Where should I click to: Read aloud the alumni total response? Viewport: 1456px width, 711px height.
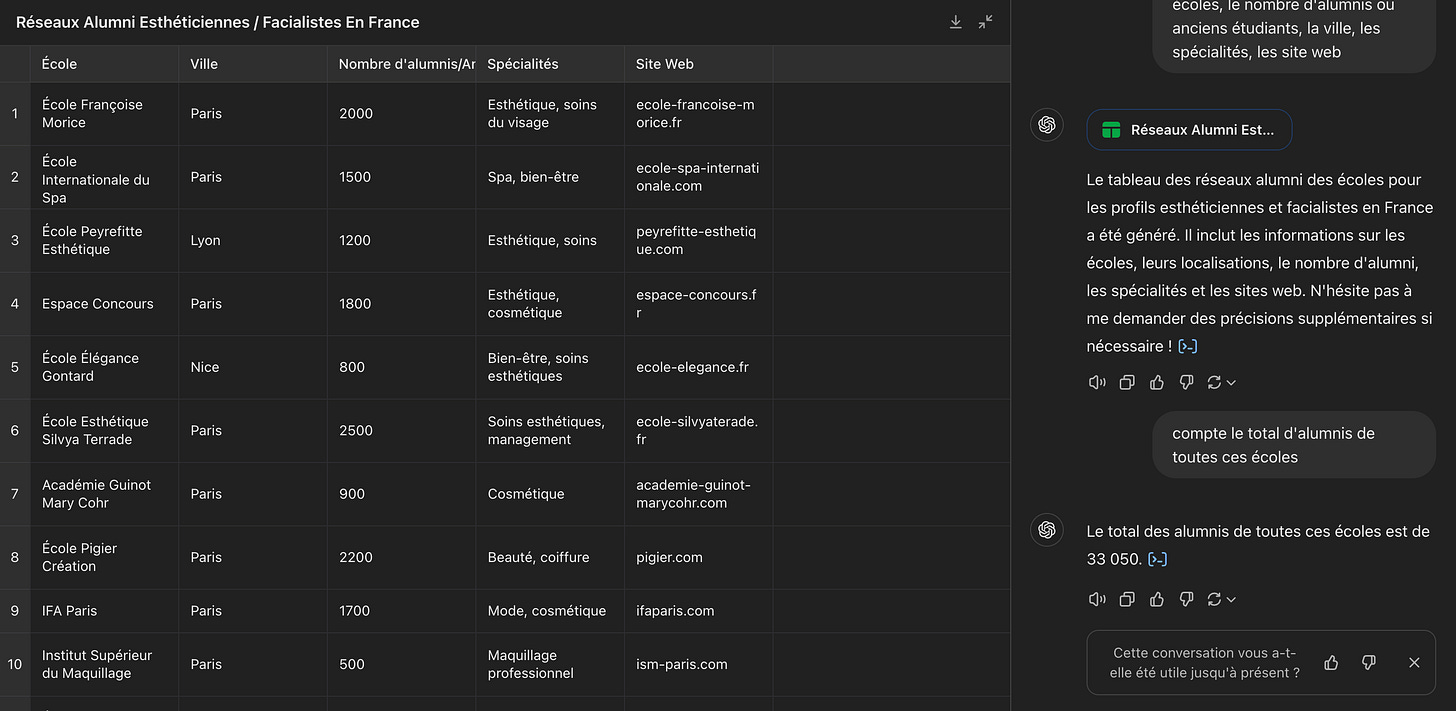1097,599
